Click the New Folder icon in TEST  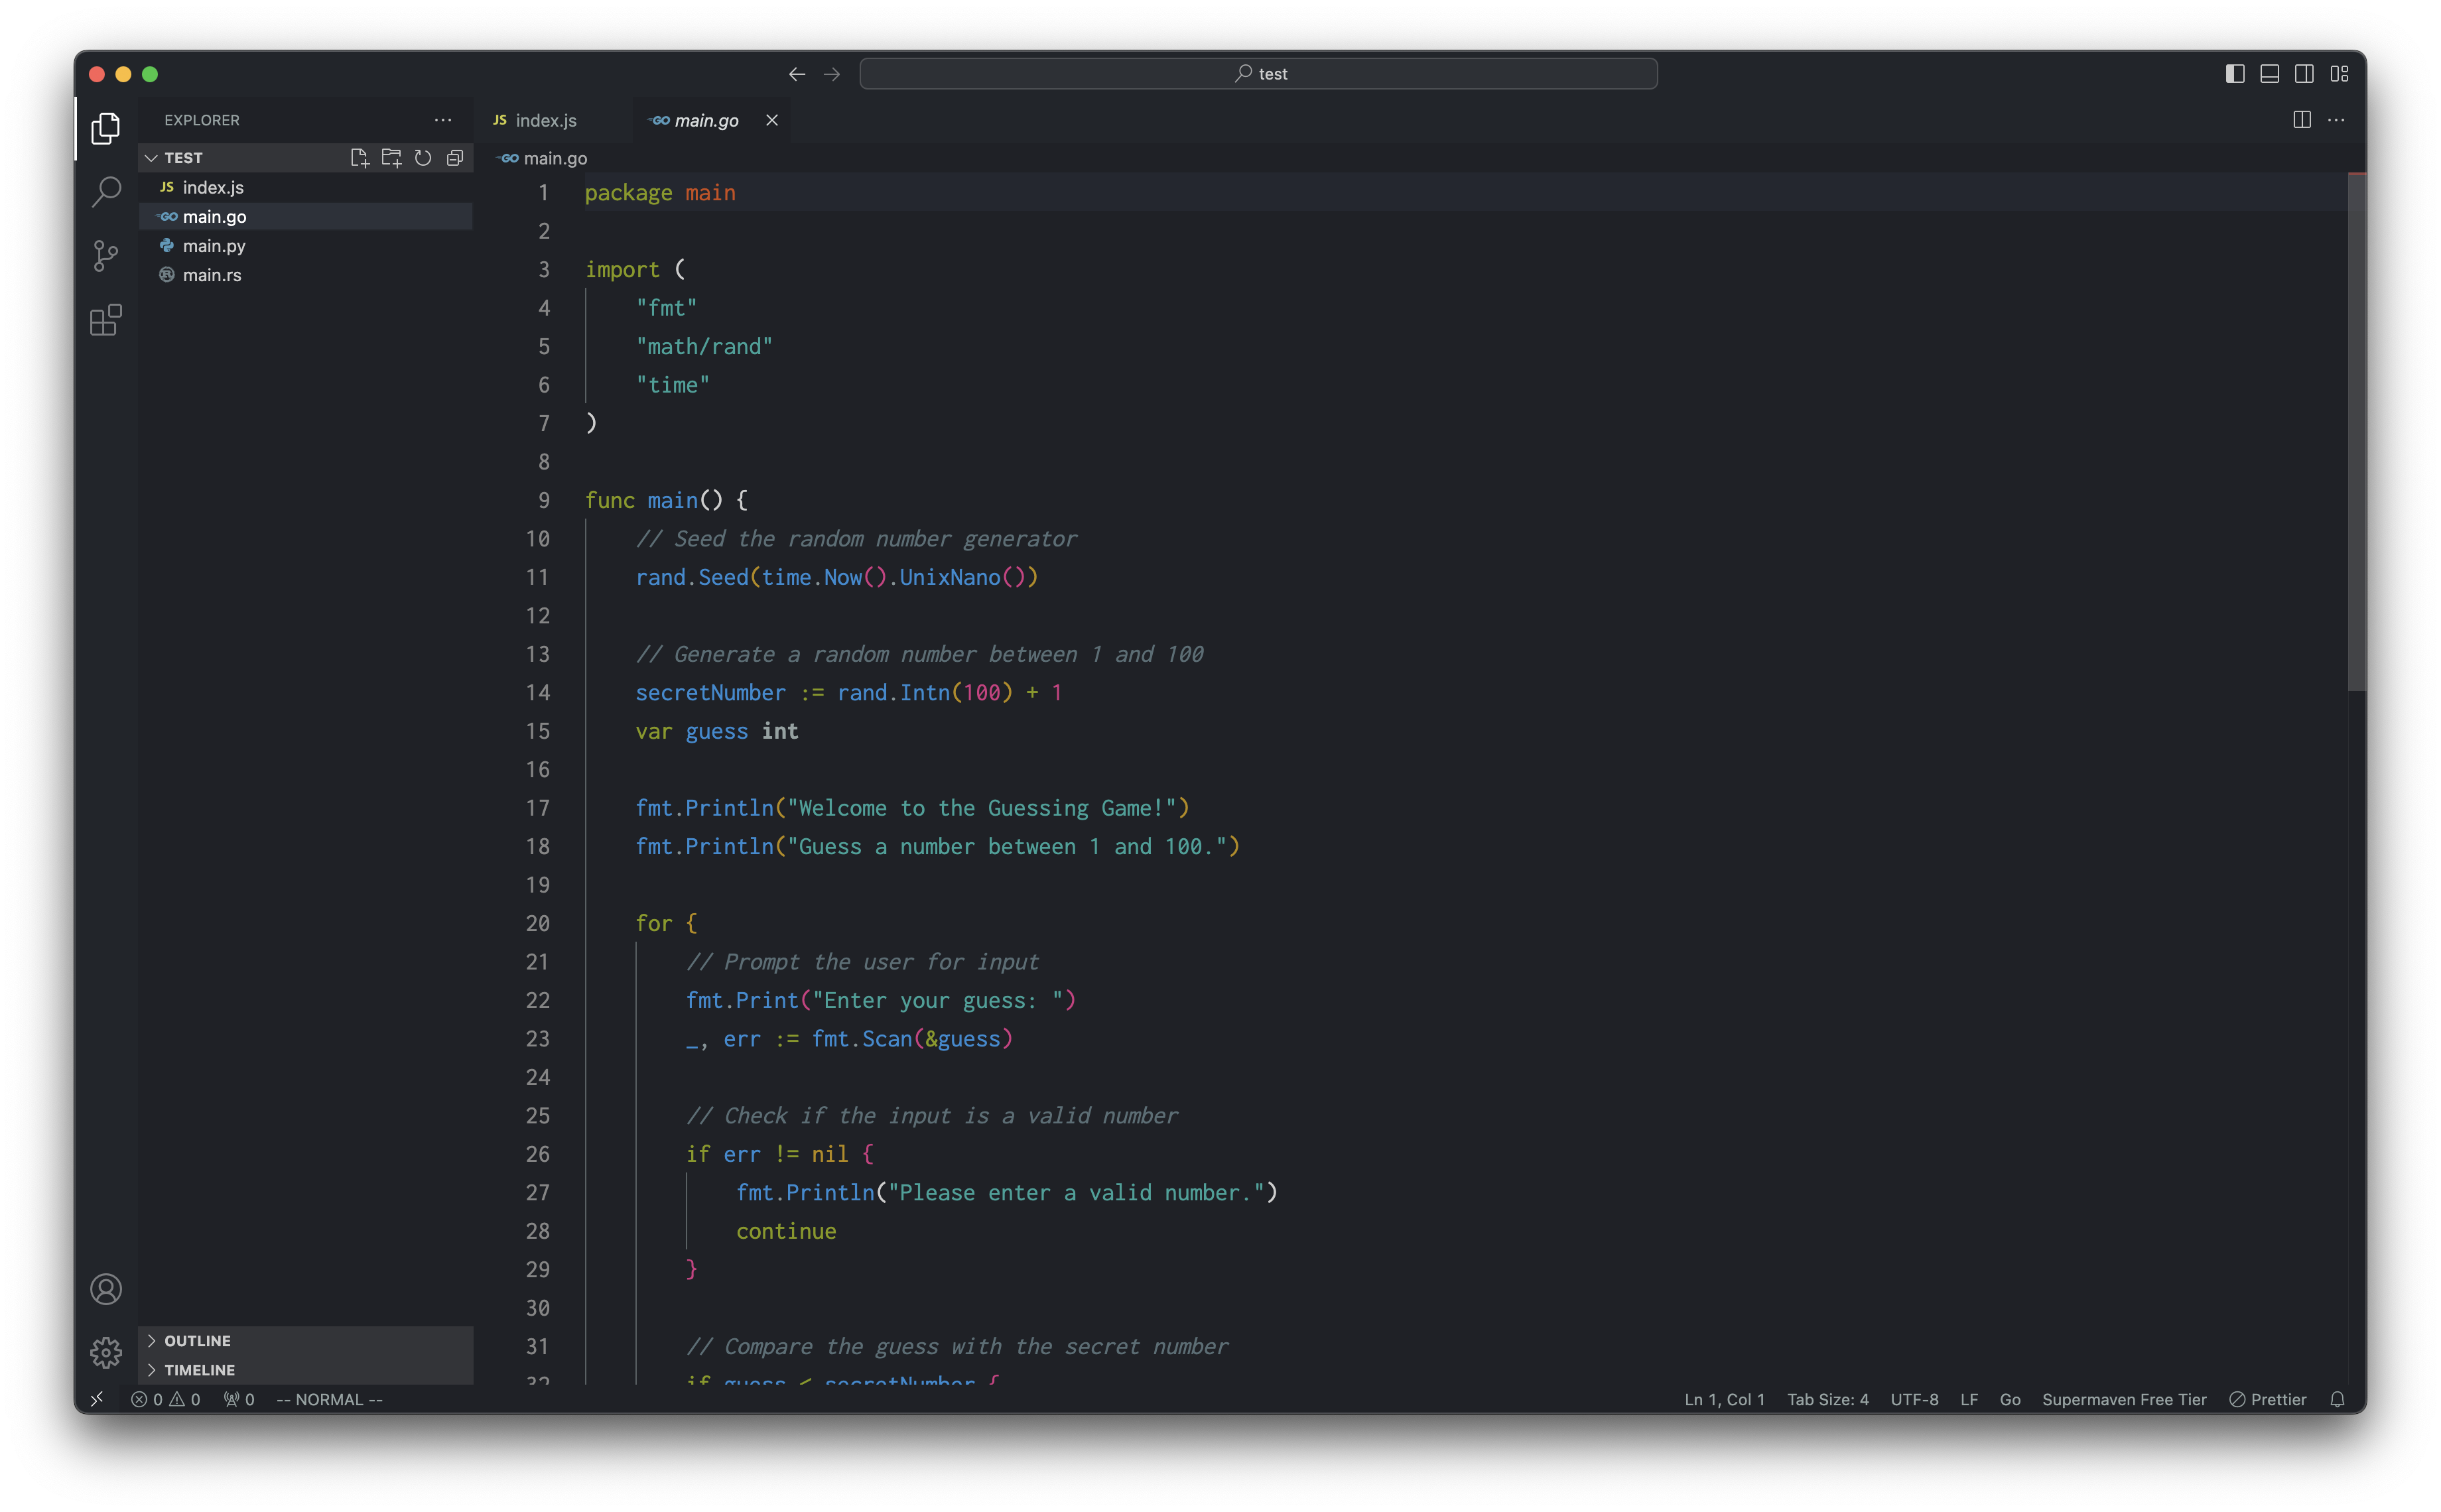[391, 158]
